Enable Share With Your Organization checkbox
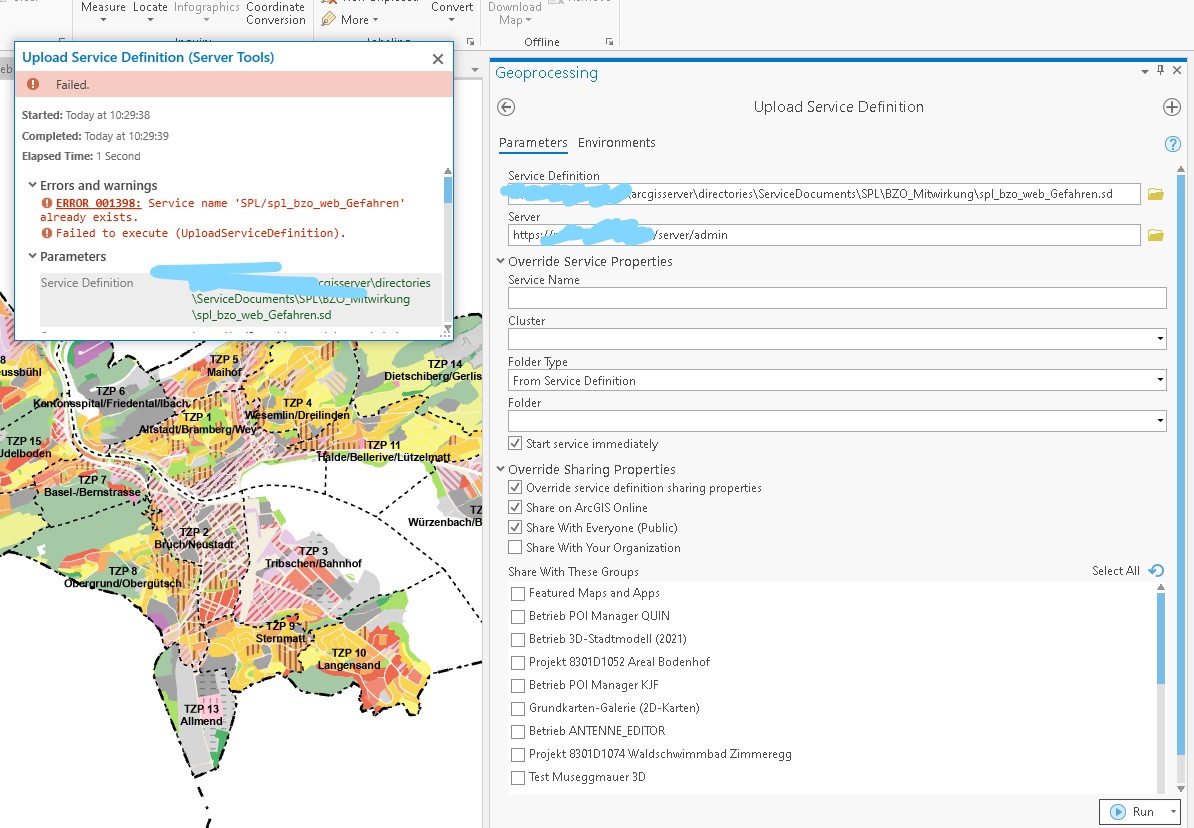The image size is (1194, 828). point(515,547)
